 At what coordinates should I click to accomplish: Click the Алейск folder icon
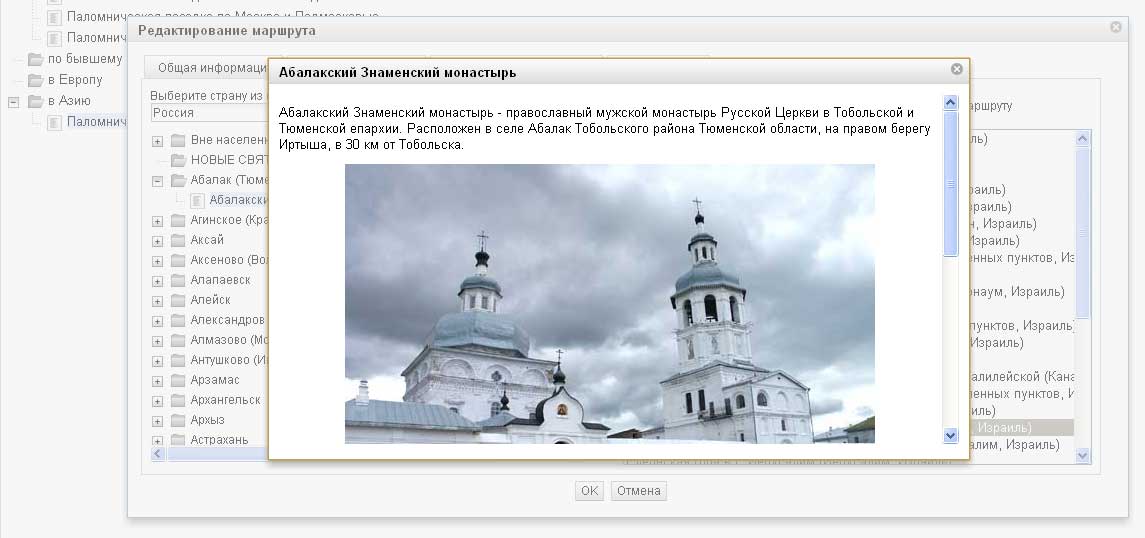pos(178,300)
